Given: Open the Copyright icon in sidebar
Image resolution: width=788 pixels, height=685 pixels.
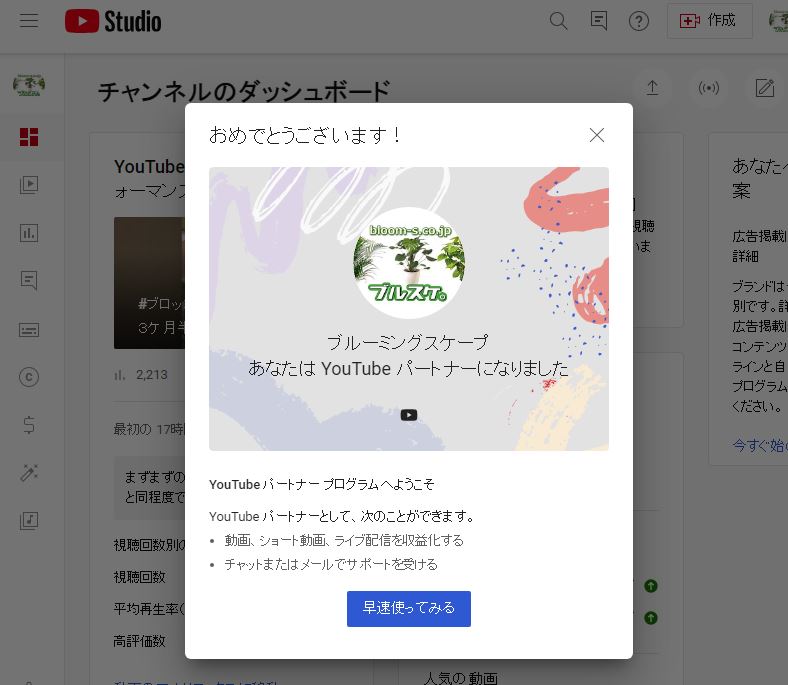Looking at the screenshot, I should pos(29,377).
